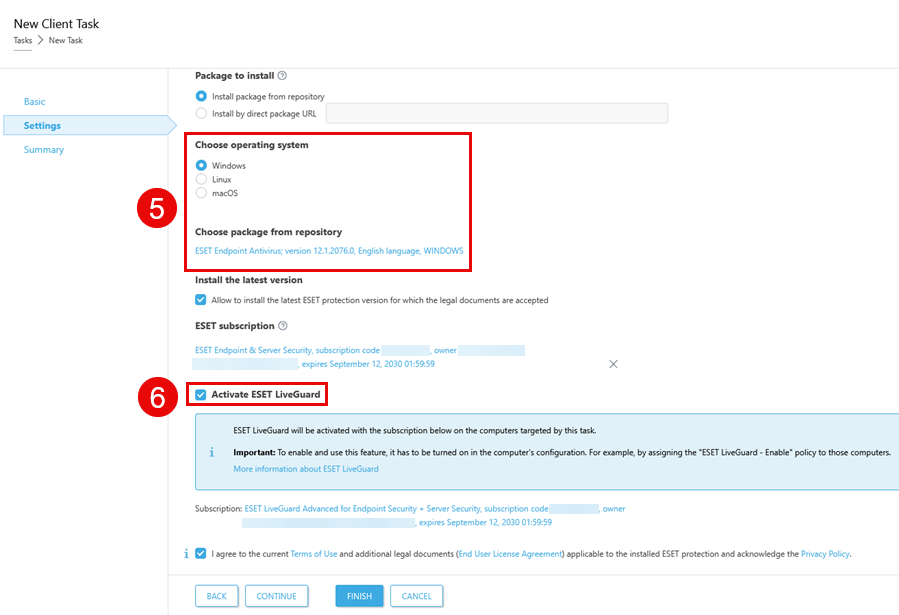This screenshot has height=615, width=899.
Task: Click the FINISH button
Action: (359, 596)
